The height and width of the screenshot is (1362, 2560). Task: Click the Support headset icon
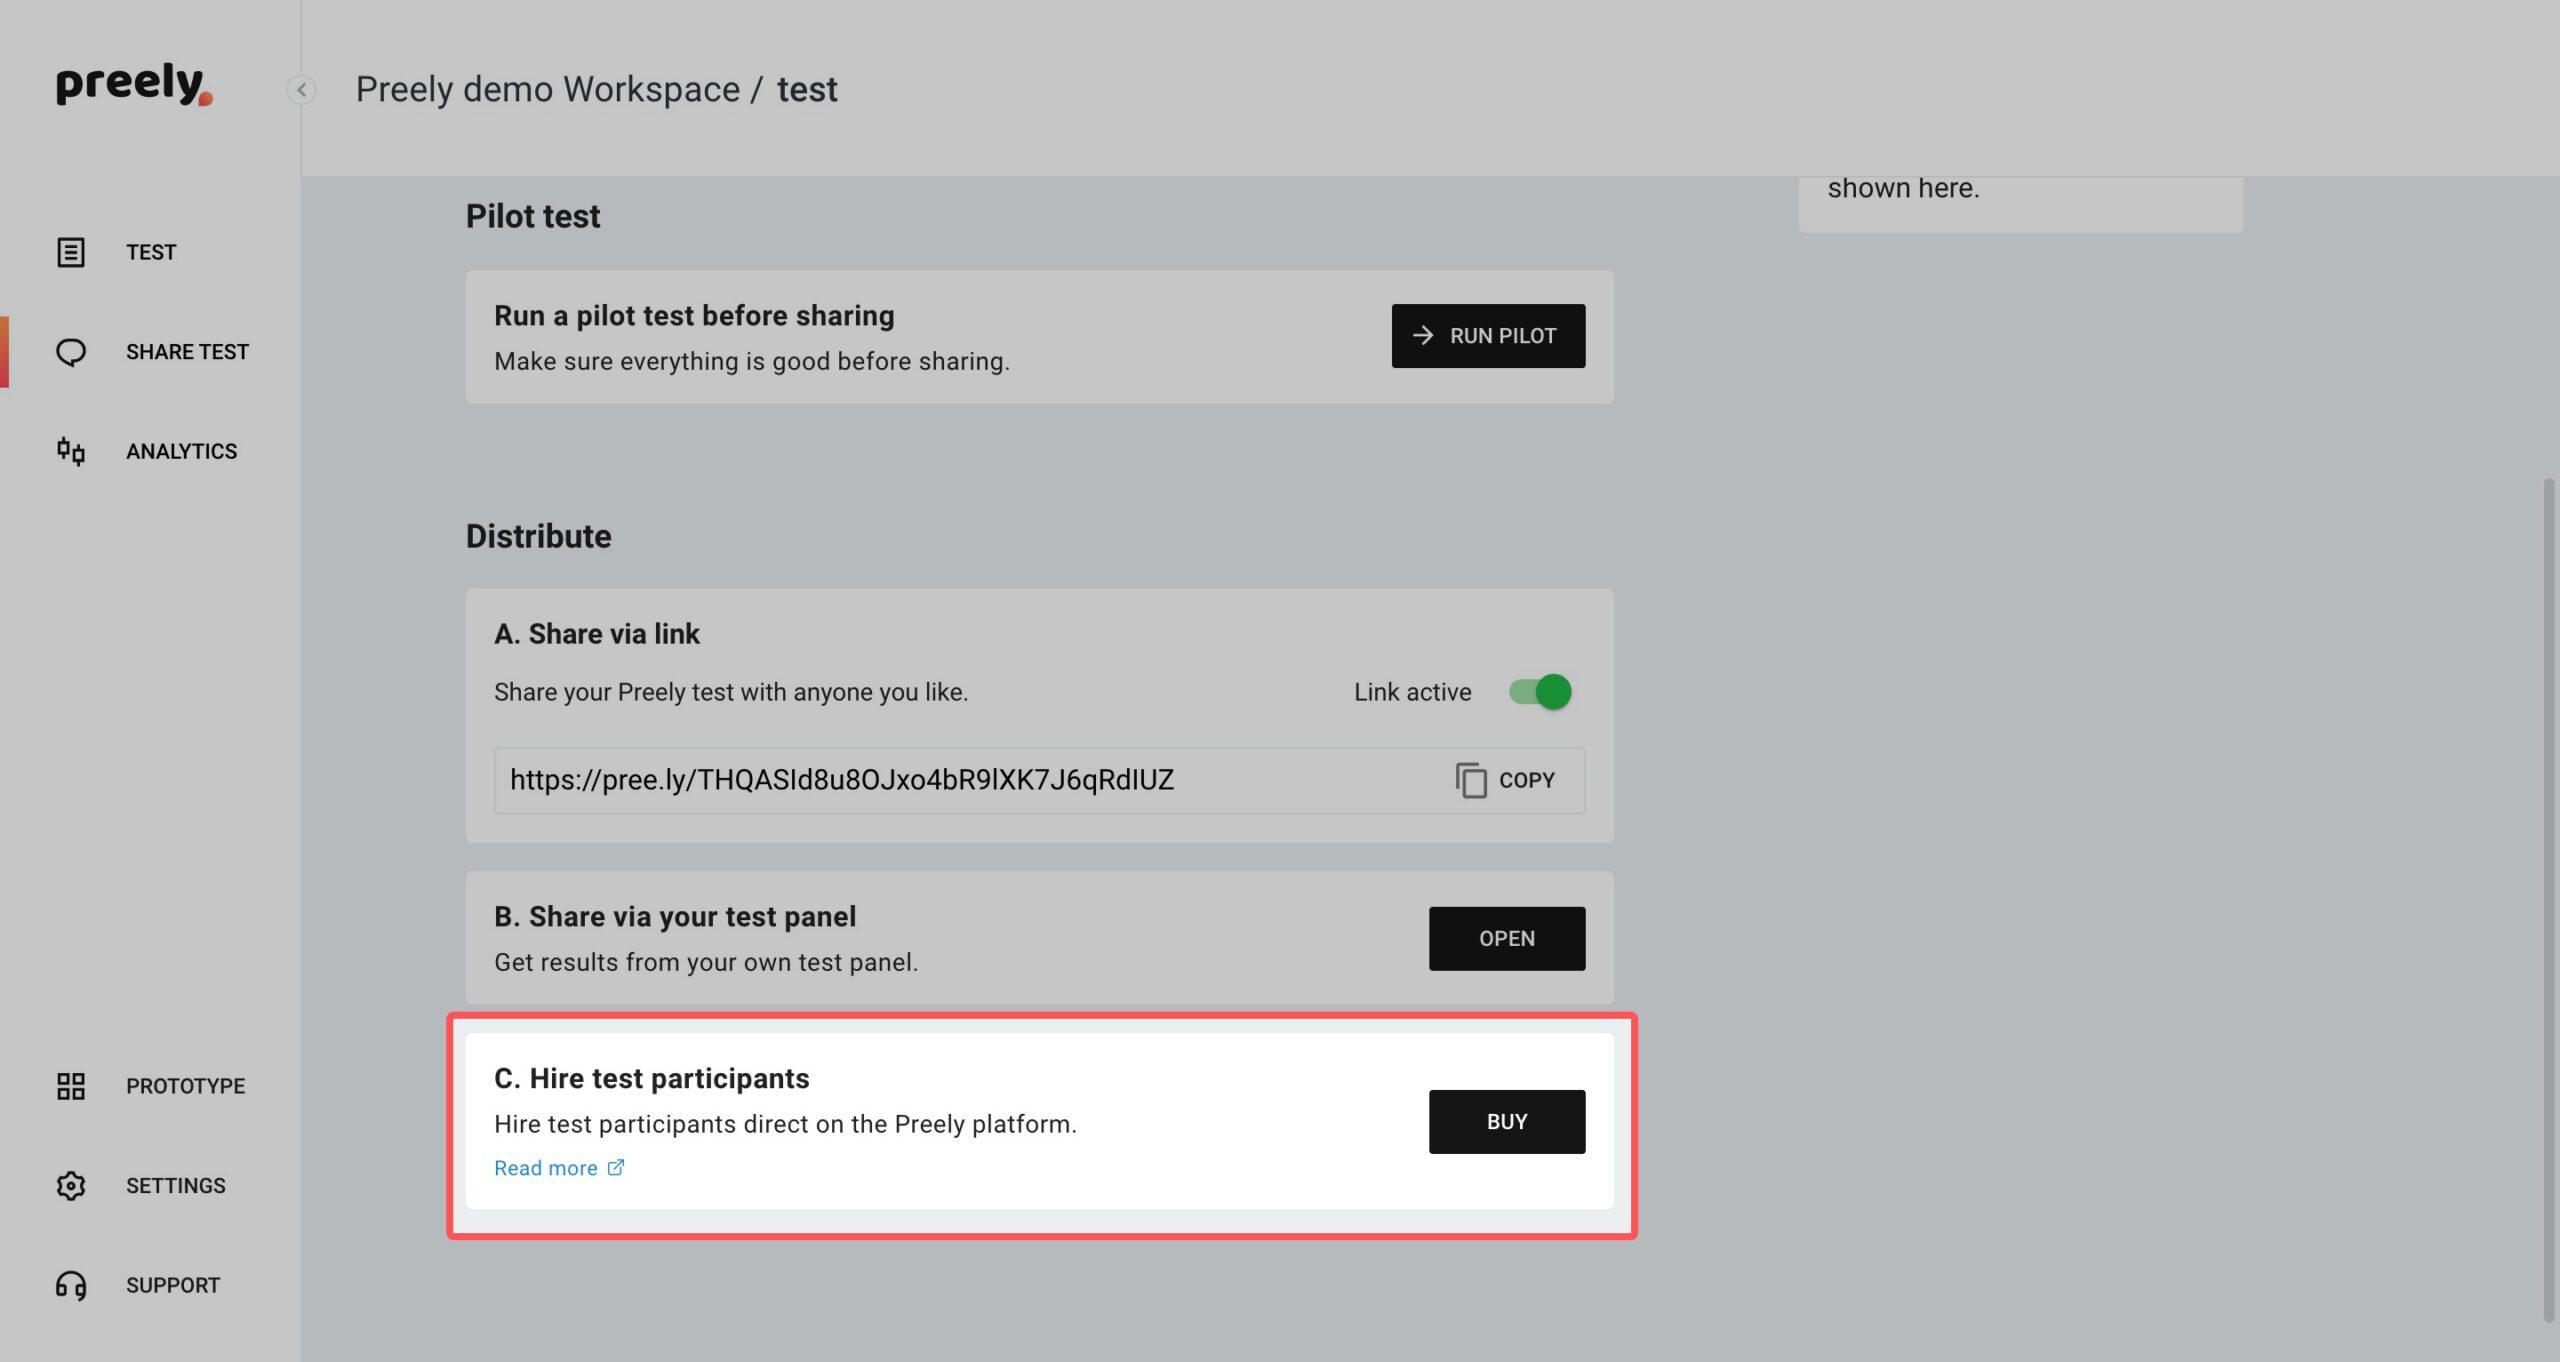click(x=71, y=1285)
